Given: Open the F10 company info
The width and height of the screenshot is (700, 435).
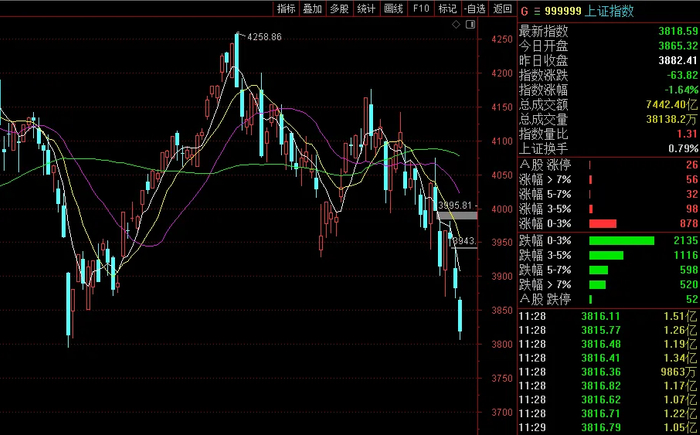Looking at the screenshot, I should (x=421, y=8).
